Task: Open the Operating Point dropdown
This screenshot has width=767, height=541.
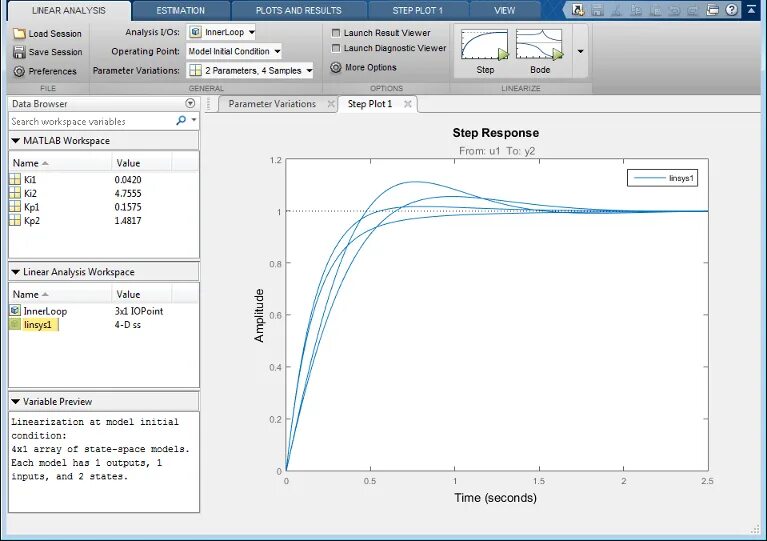Action: 234,51
